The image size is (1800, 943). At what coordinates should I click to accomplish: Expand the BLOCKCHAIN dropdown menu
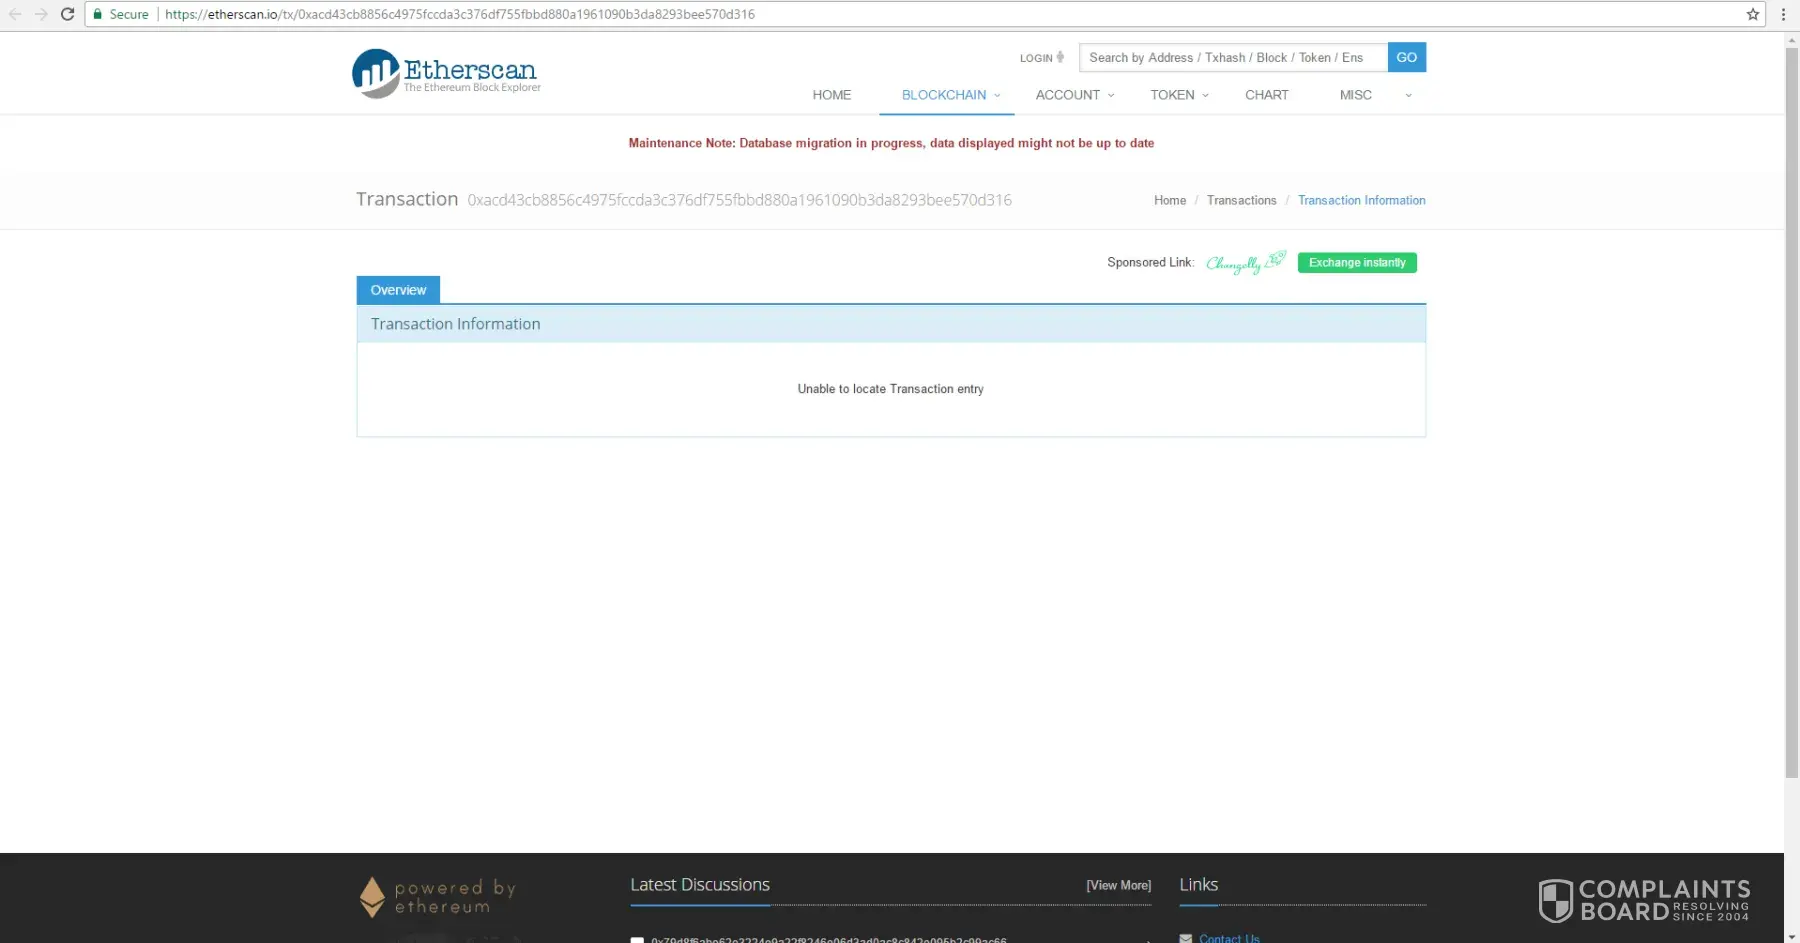pyautogui.click(x=950, y=95)
